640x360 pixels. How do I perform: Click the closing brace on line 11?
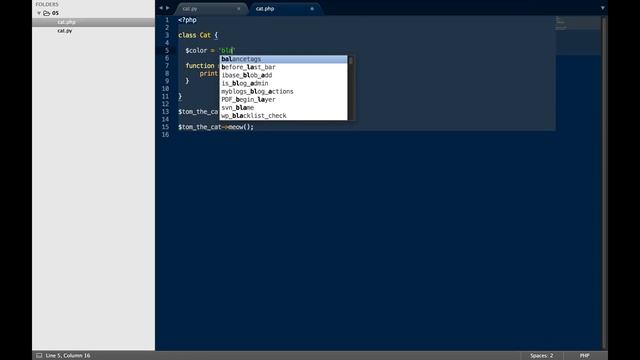[x=180, y=96]
